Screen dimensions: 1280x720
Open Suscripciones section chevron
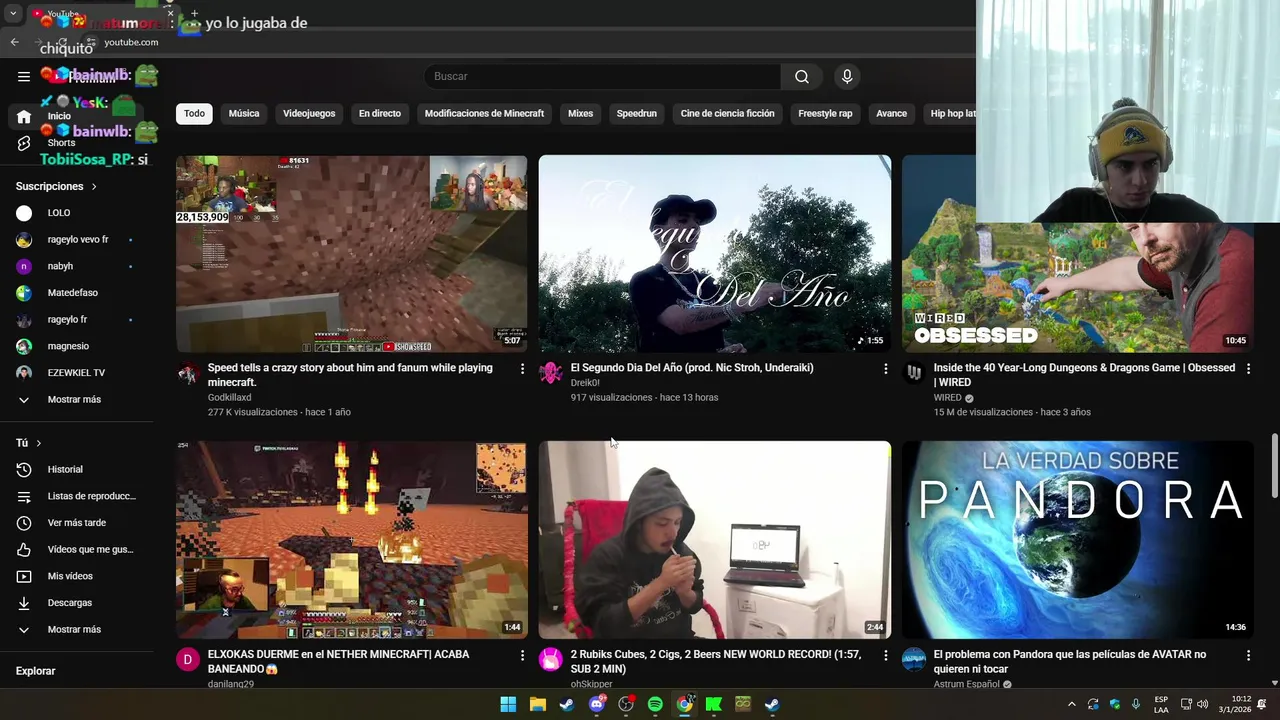(94, 187)
